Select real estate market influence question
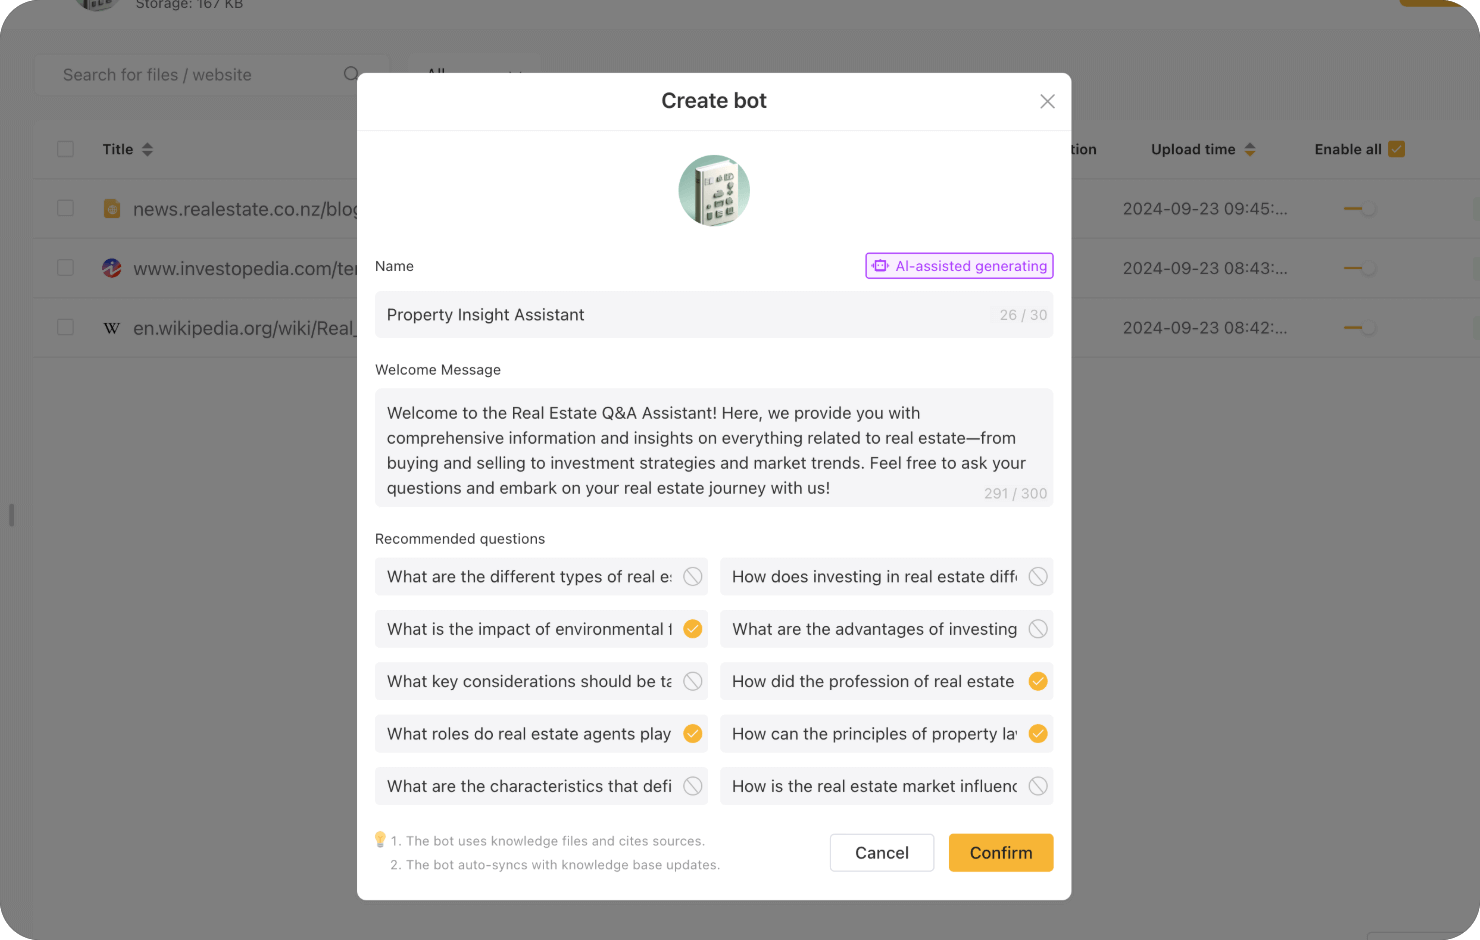 pos(1038,786)
